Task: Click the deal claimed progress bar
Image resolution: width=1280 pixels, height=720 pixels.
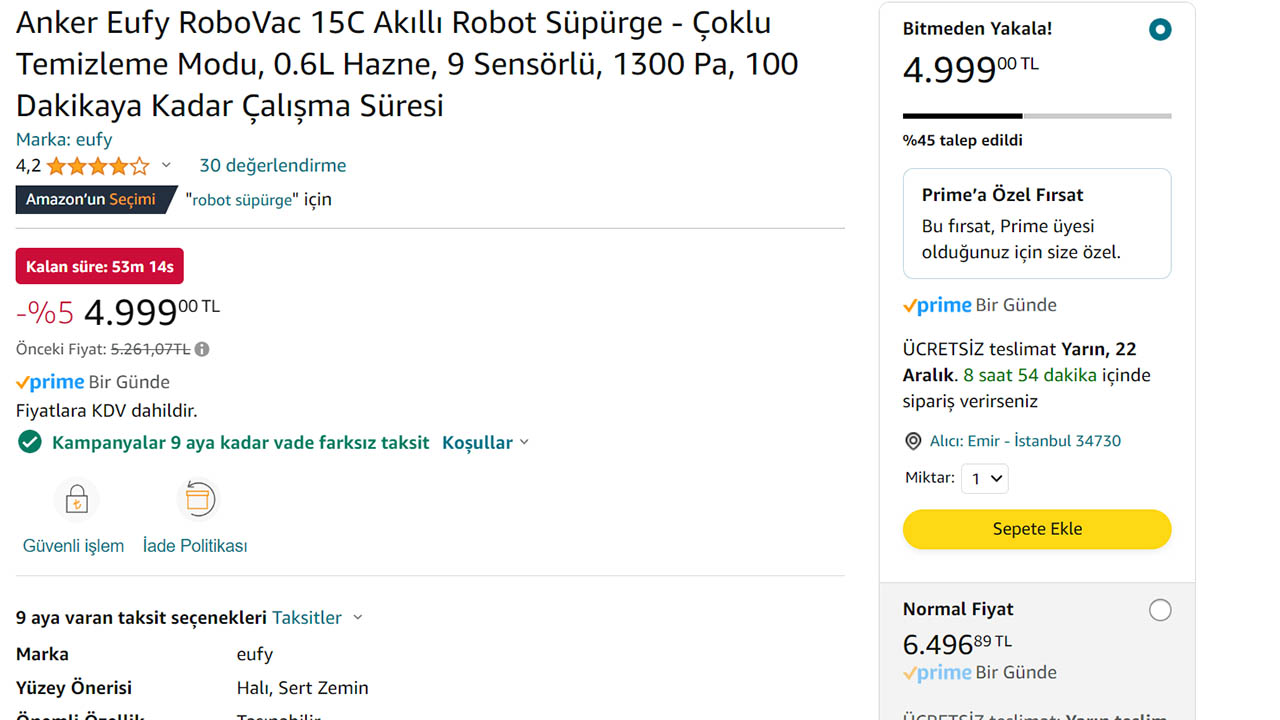Action: click(x=1037, y=116)
